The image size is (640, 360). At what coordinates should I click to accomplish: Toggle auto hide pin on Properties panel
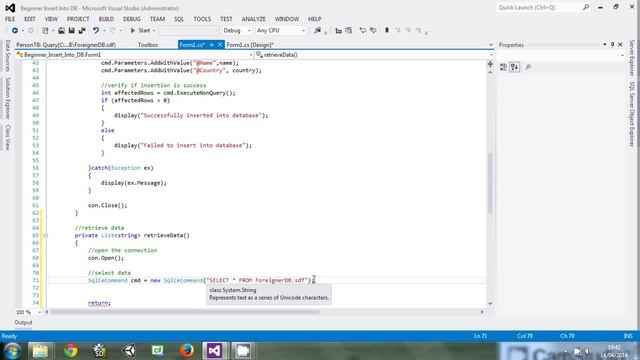pos(613,44)
